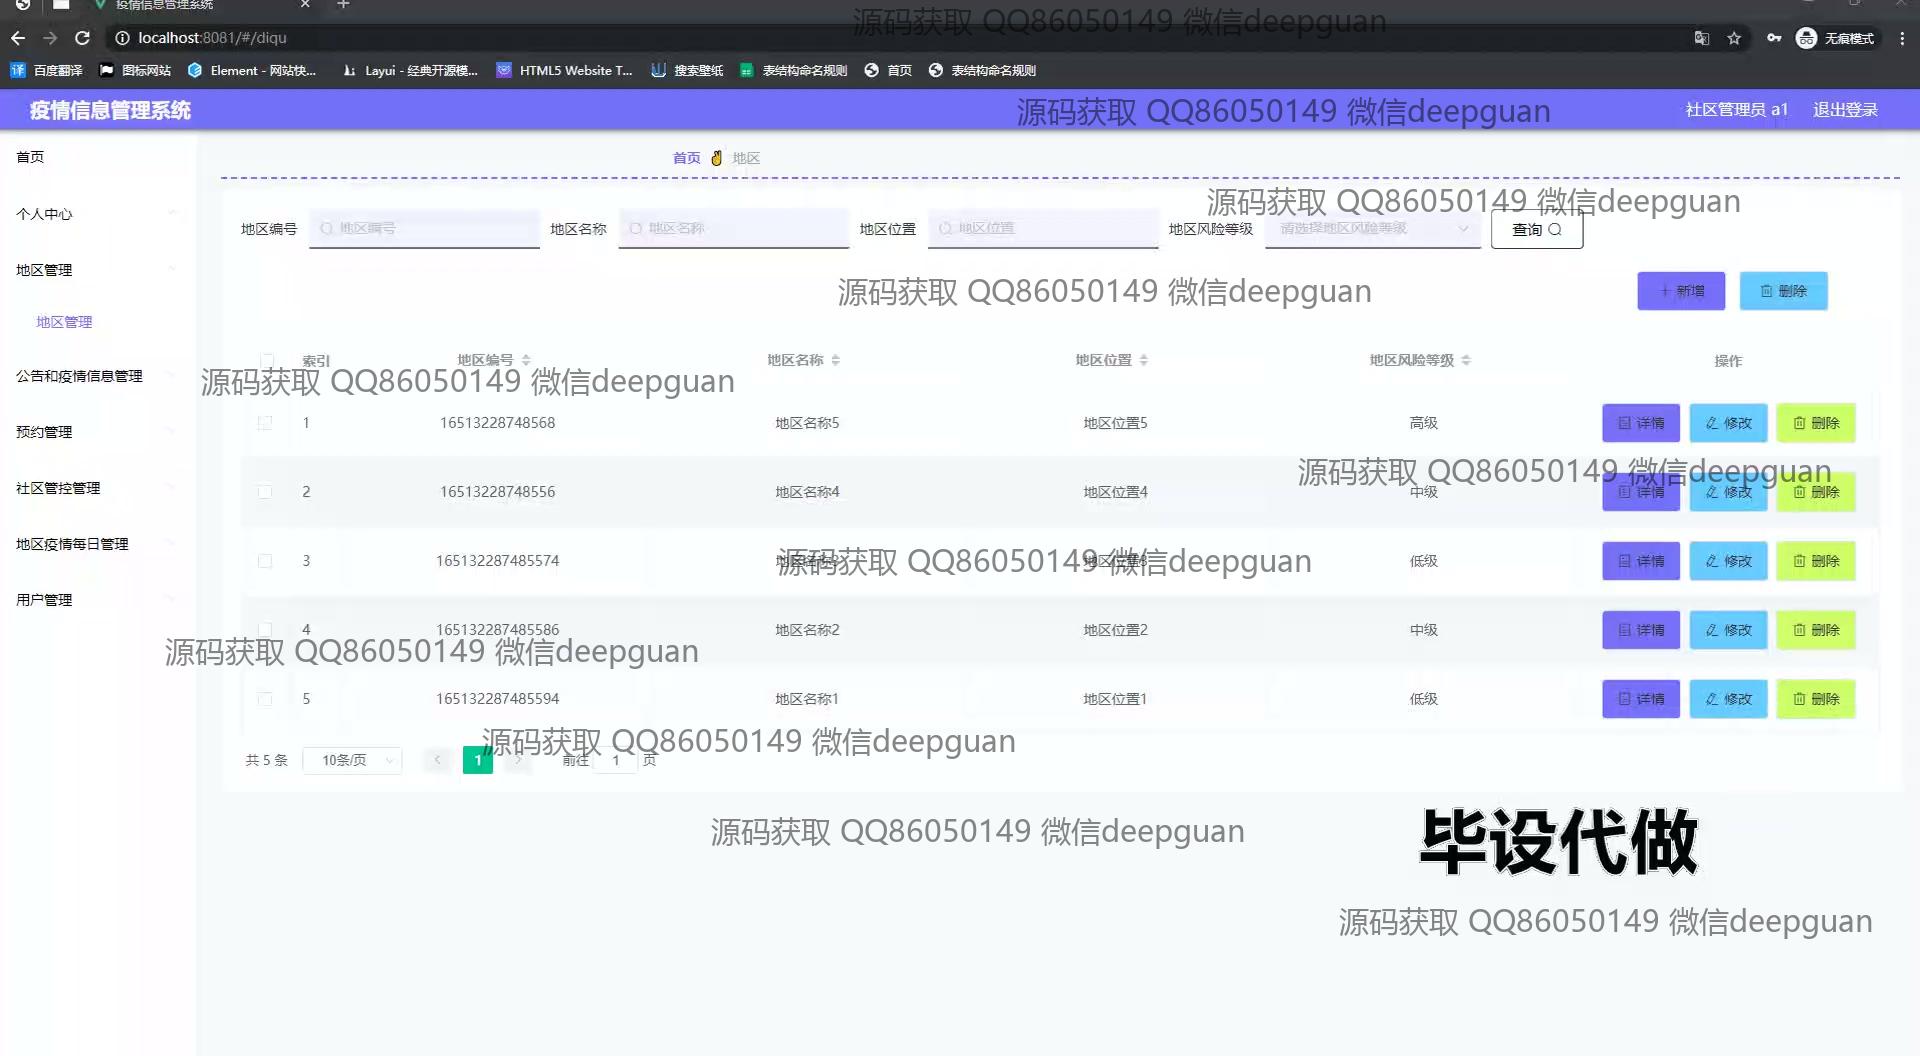1920x1056 pixels.
Task: Open 图标网站 bookmark
Action: (x=135, y=70)
